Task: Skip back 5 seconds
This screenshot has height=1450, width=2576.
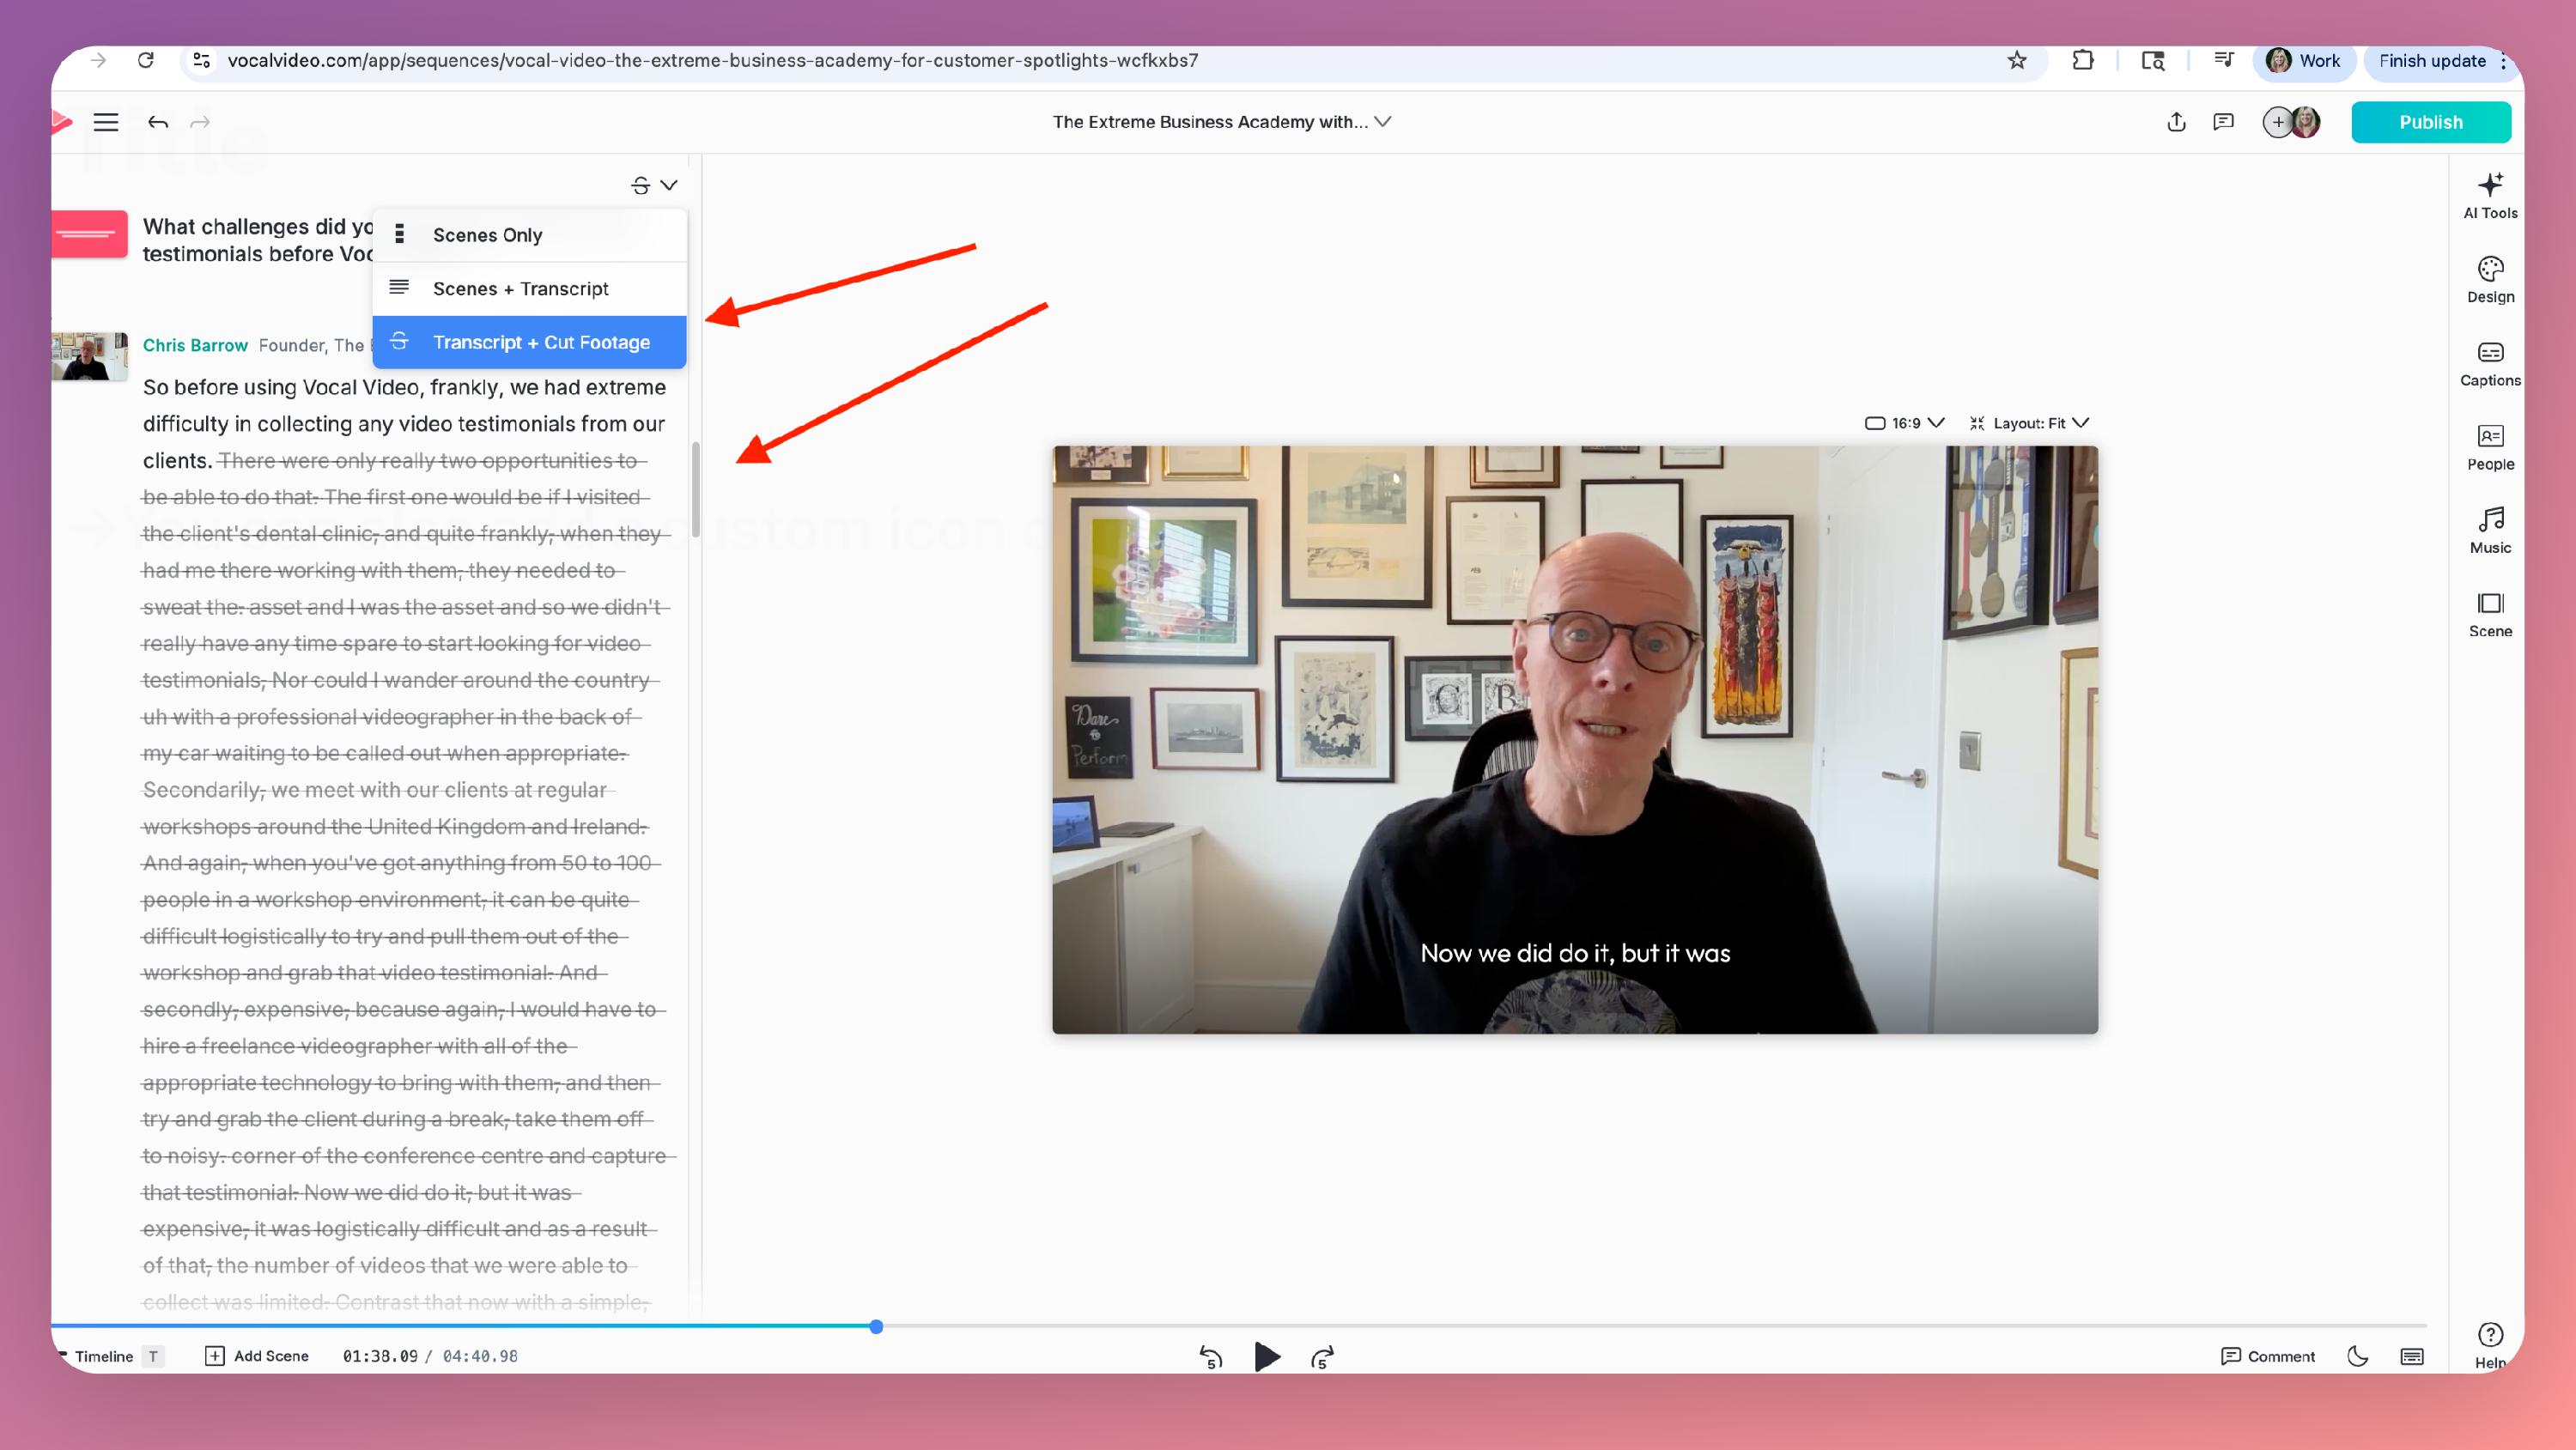Action: tap(1210, 1357)
